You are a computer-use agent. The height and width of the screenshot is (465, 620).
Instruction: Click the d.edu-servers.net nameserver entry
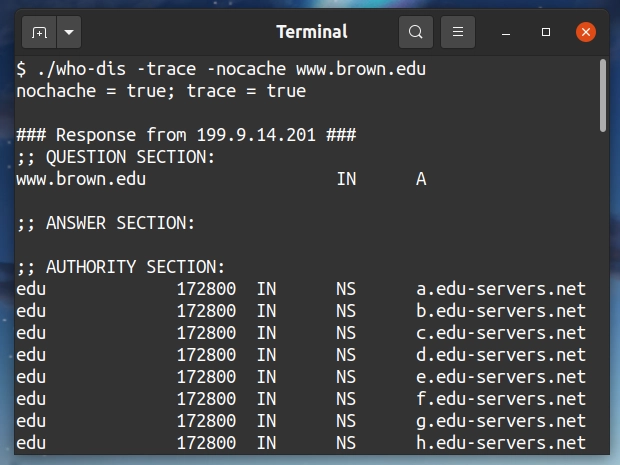[x=500, y=355]
